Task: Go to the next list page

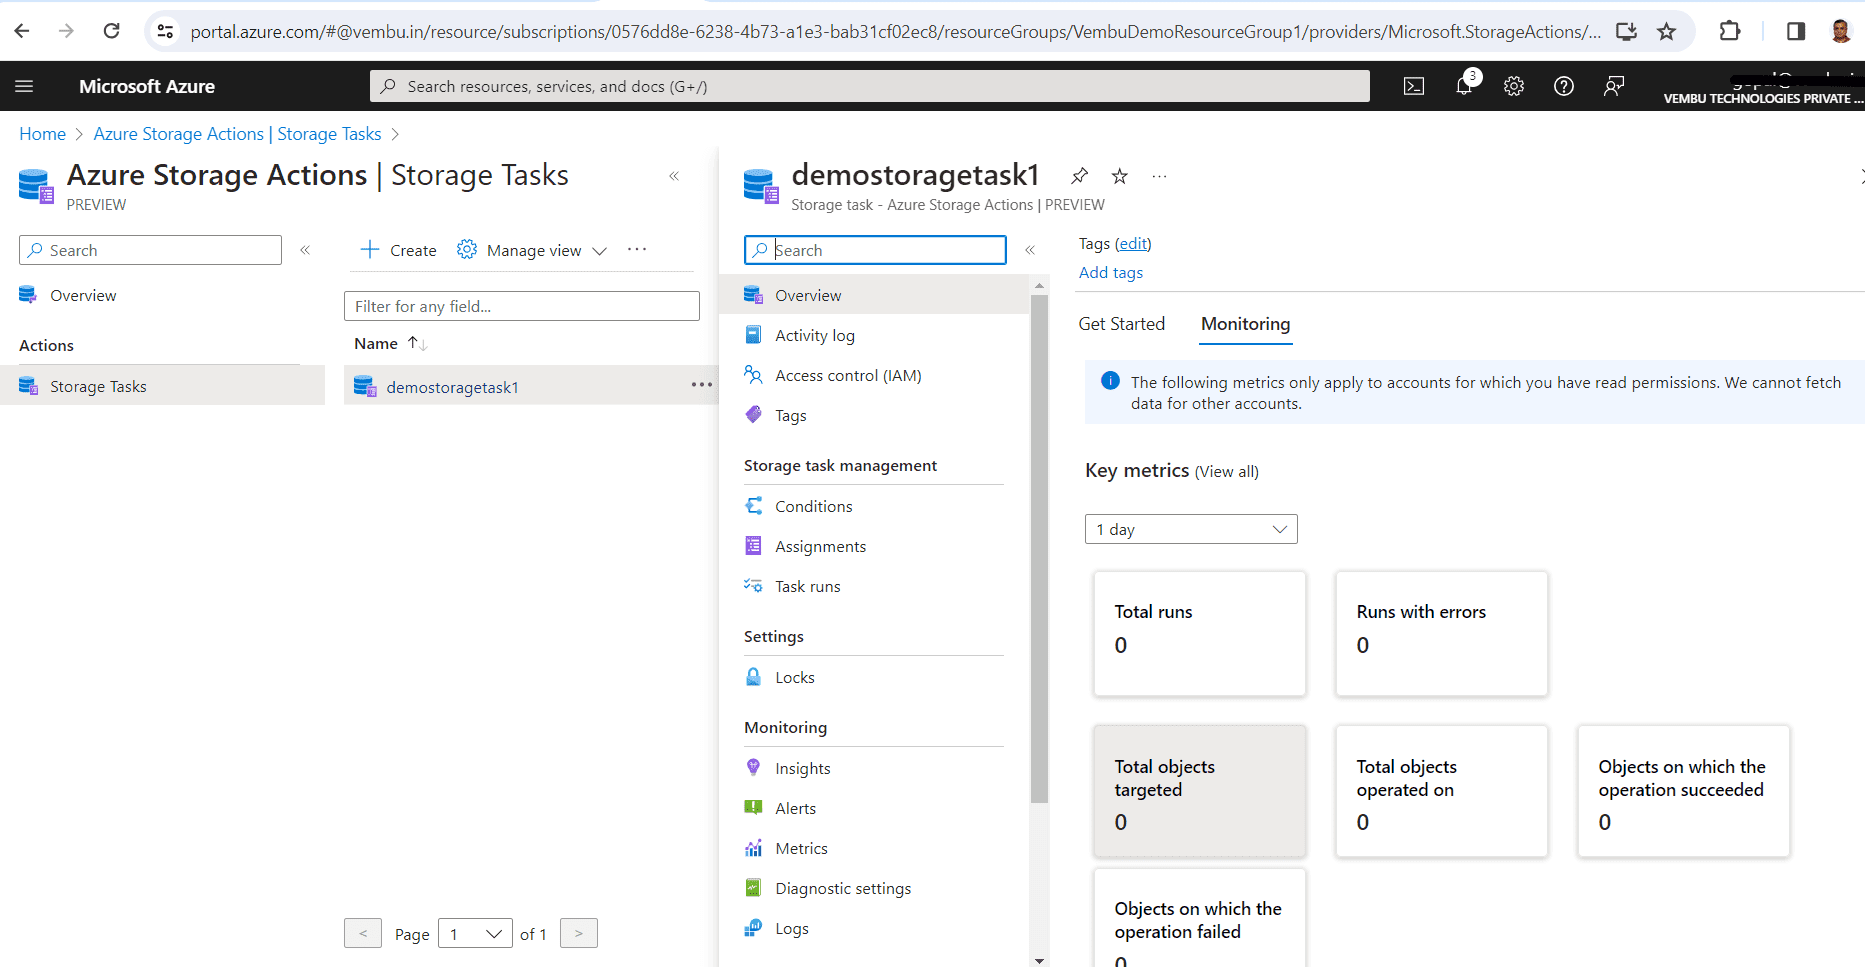Action: (x=579, y=933)
